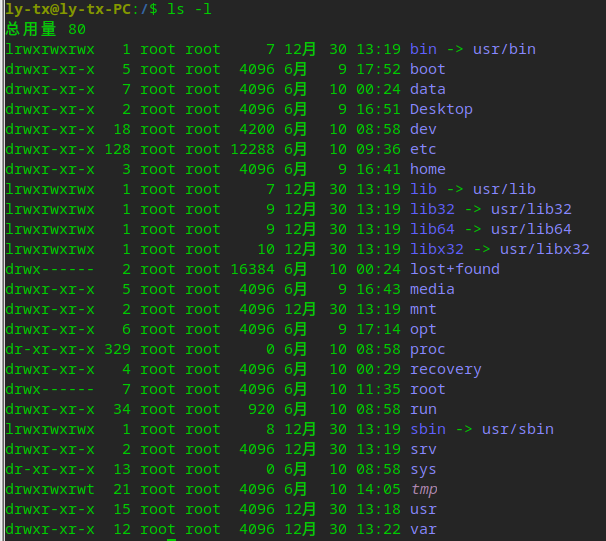Click the 'usr/bin' link target
This screenshot has height=541, width=606.
pyautogui.click(x=504, y=49)
